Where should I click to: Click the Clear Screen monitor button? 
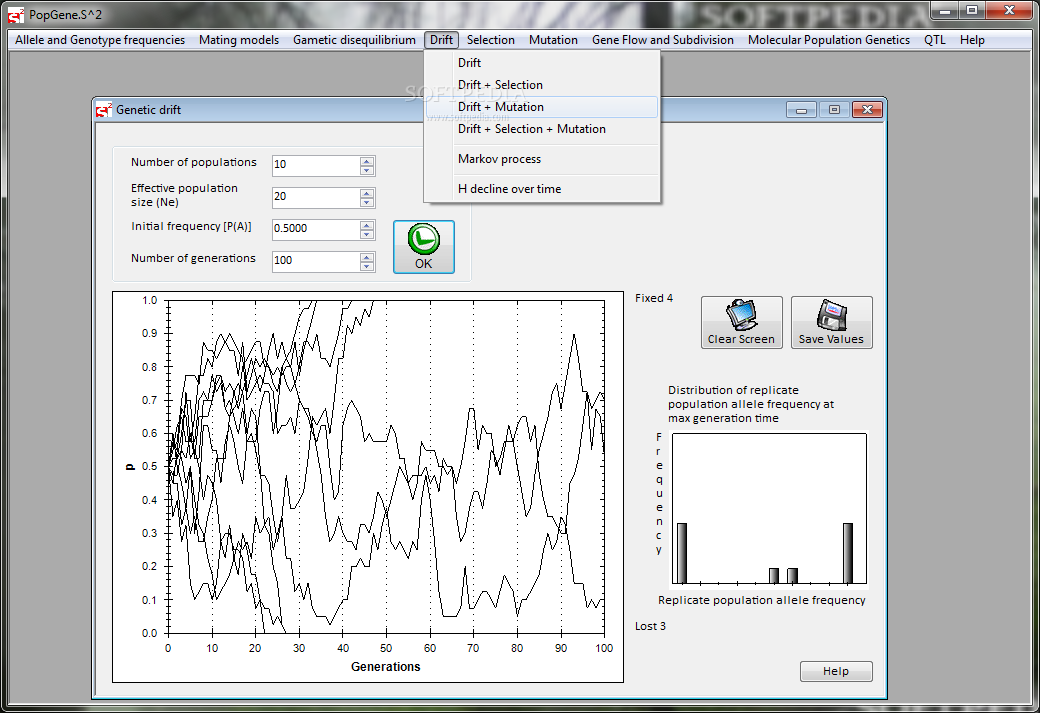[x=742, y=322]
